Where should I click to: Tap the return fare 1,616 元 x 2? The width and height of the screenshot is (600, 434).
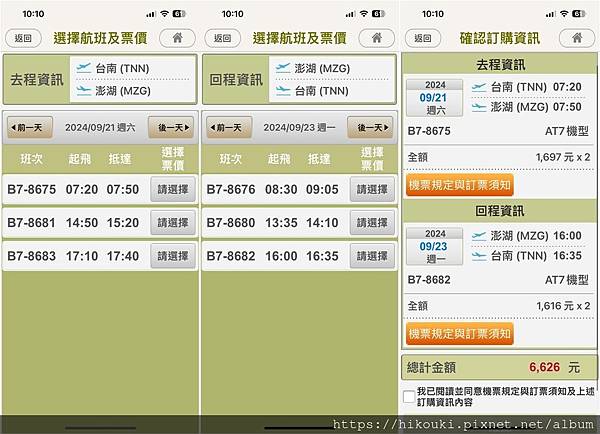pyautogui.click(x=563, y=306)
